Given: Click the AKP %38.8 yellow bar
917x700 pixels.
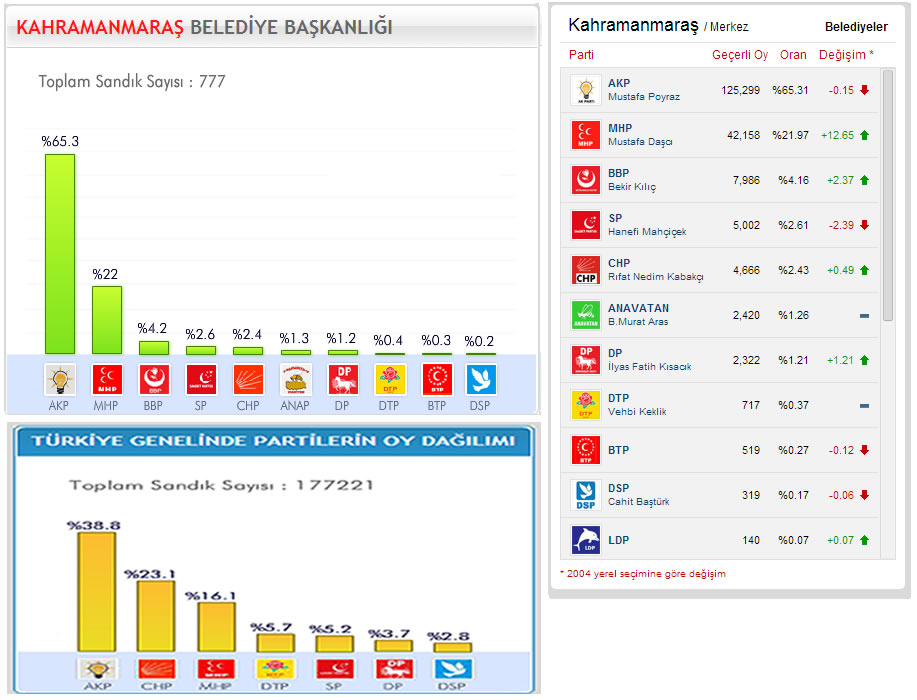Looking at the screenshot, I should [97, 592].
